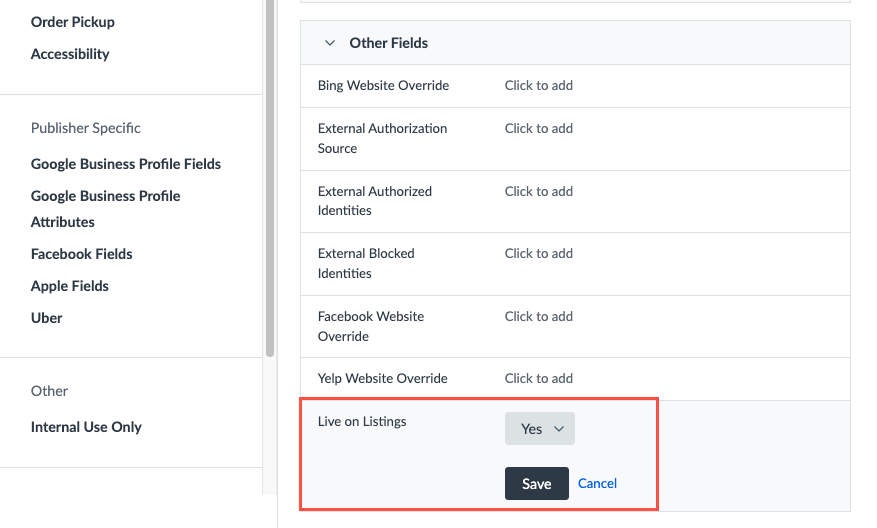Add External Authorized Identities value

[x=539, y=191]
